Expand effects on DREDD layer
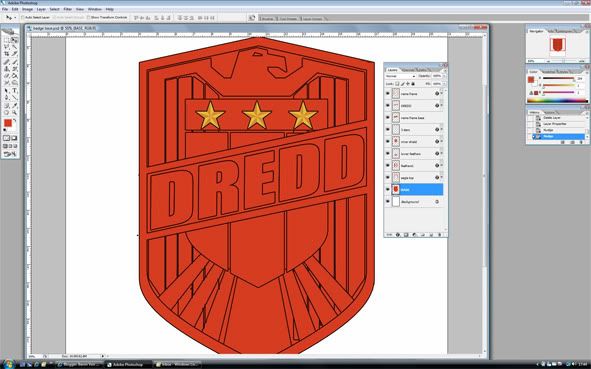This screenshot has width=591, height=369. pos(442,106)
